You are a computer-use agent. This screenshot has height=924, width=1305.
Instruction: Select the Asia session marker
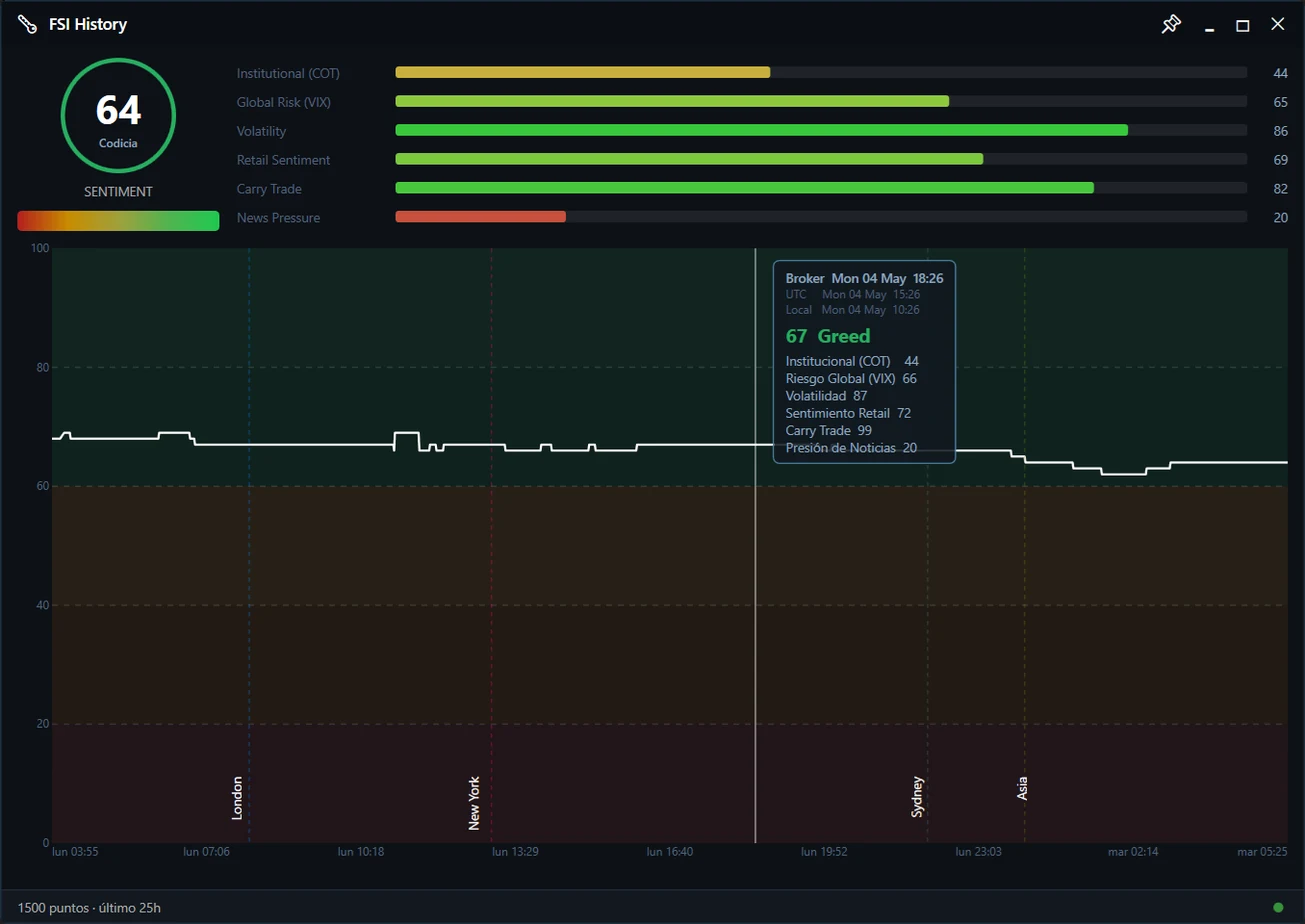coord(1022,788)
